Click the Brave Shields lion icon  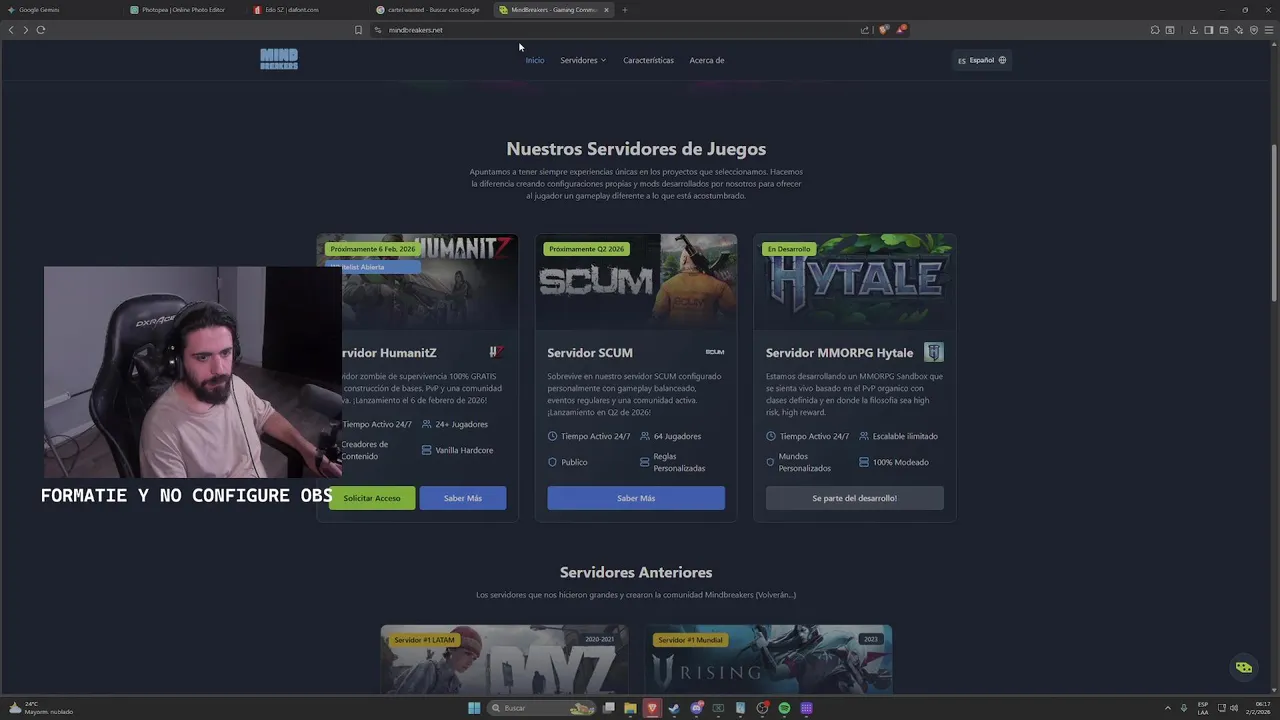tap(883, 30)
